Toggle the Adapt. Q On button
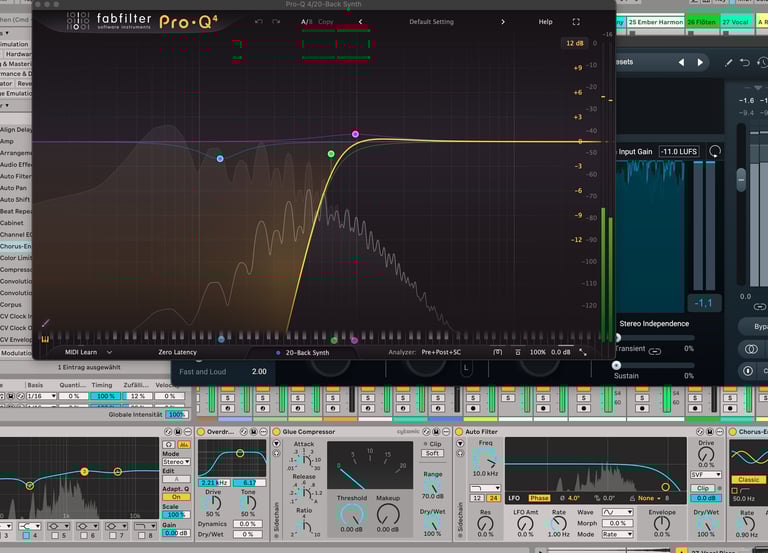Image resolution: width=768 pixels, height=553 pixels. [x=175, y=497]
